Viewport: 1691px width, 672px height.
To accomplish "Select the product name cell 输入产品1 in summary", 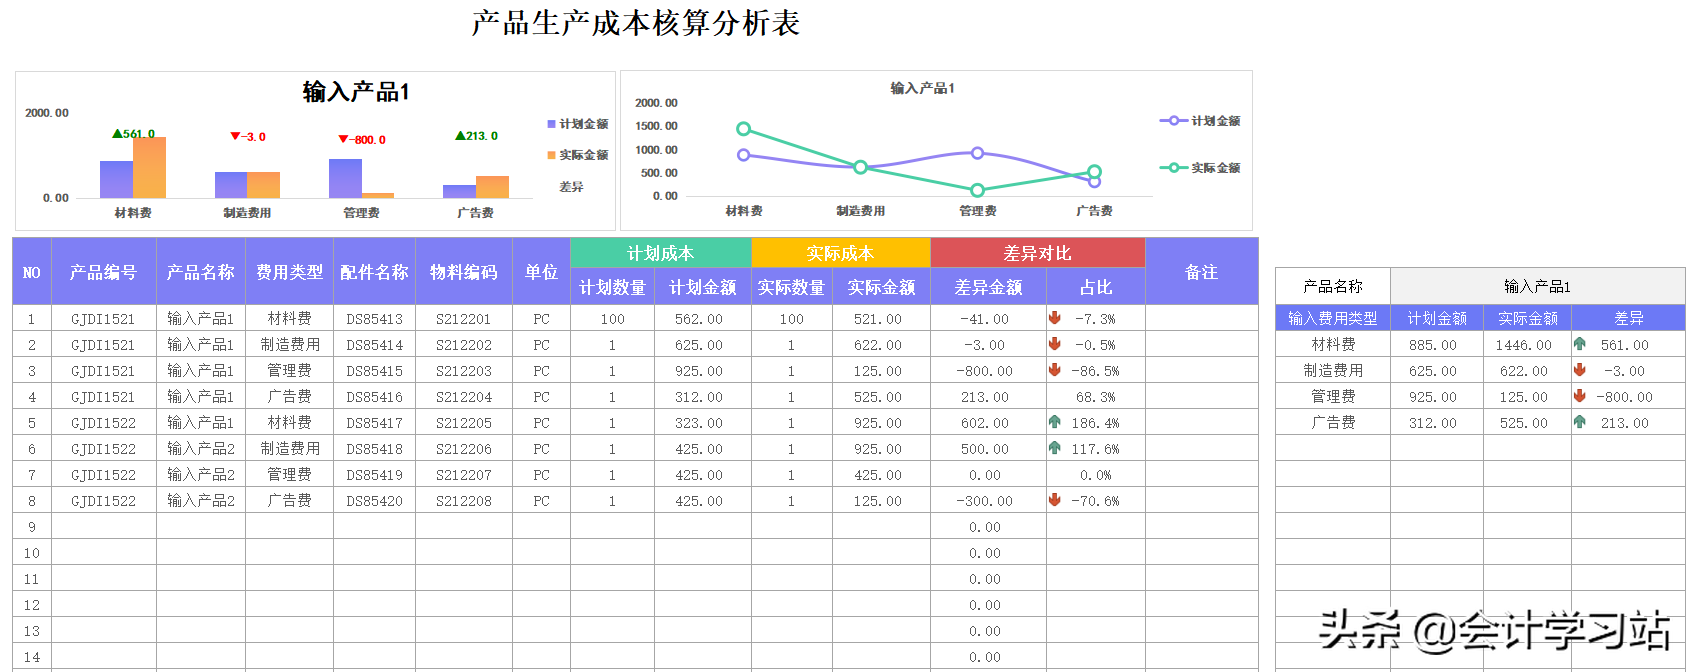I will pos(1537,286).
